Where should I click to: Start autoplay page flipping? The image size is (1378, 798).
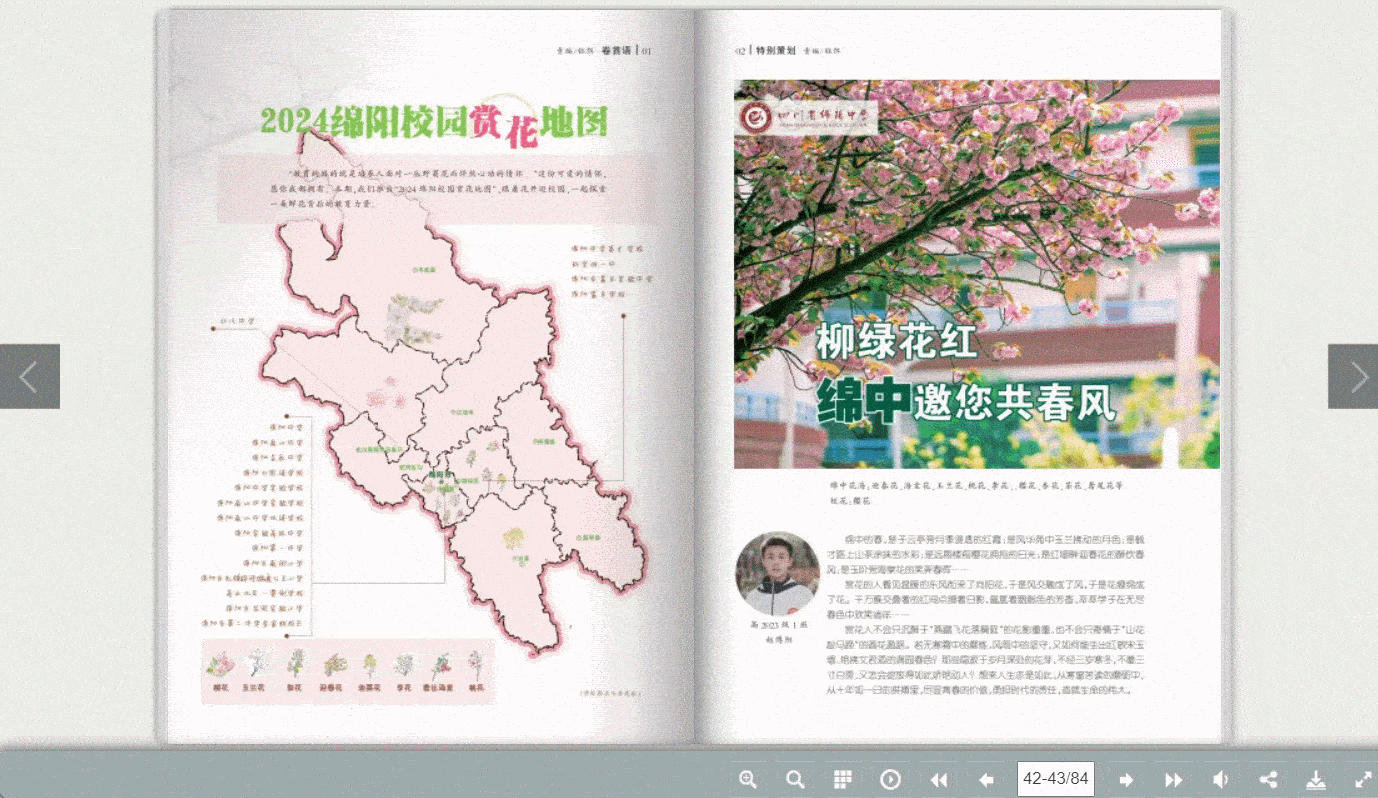pos(890,779)
